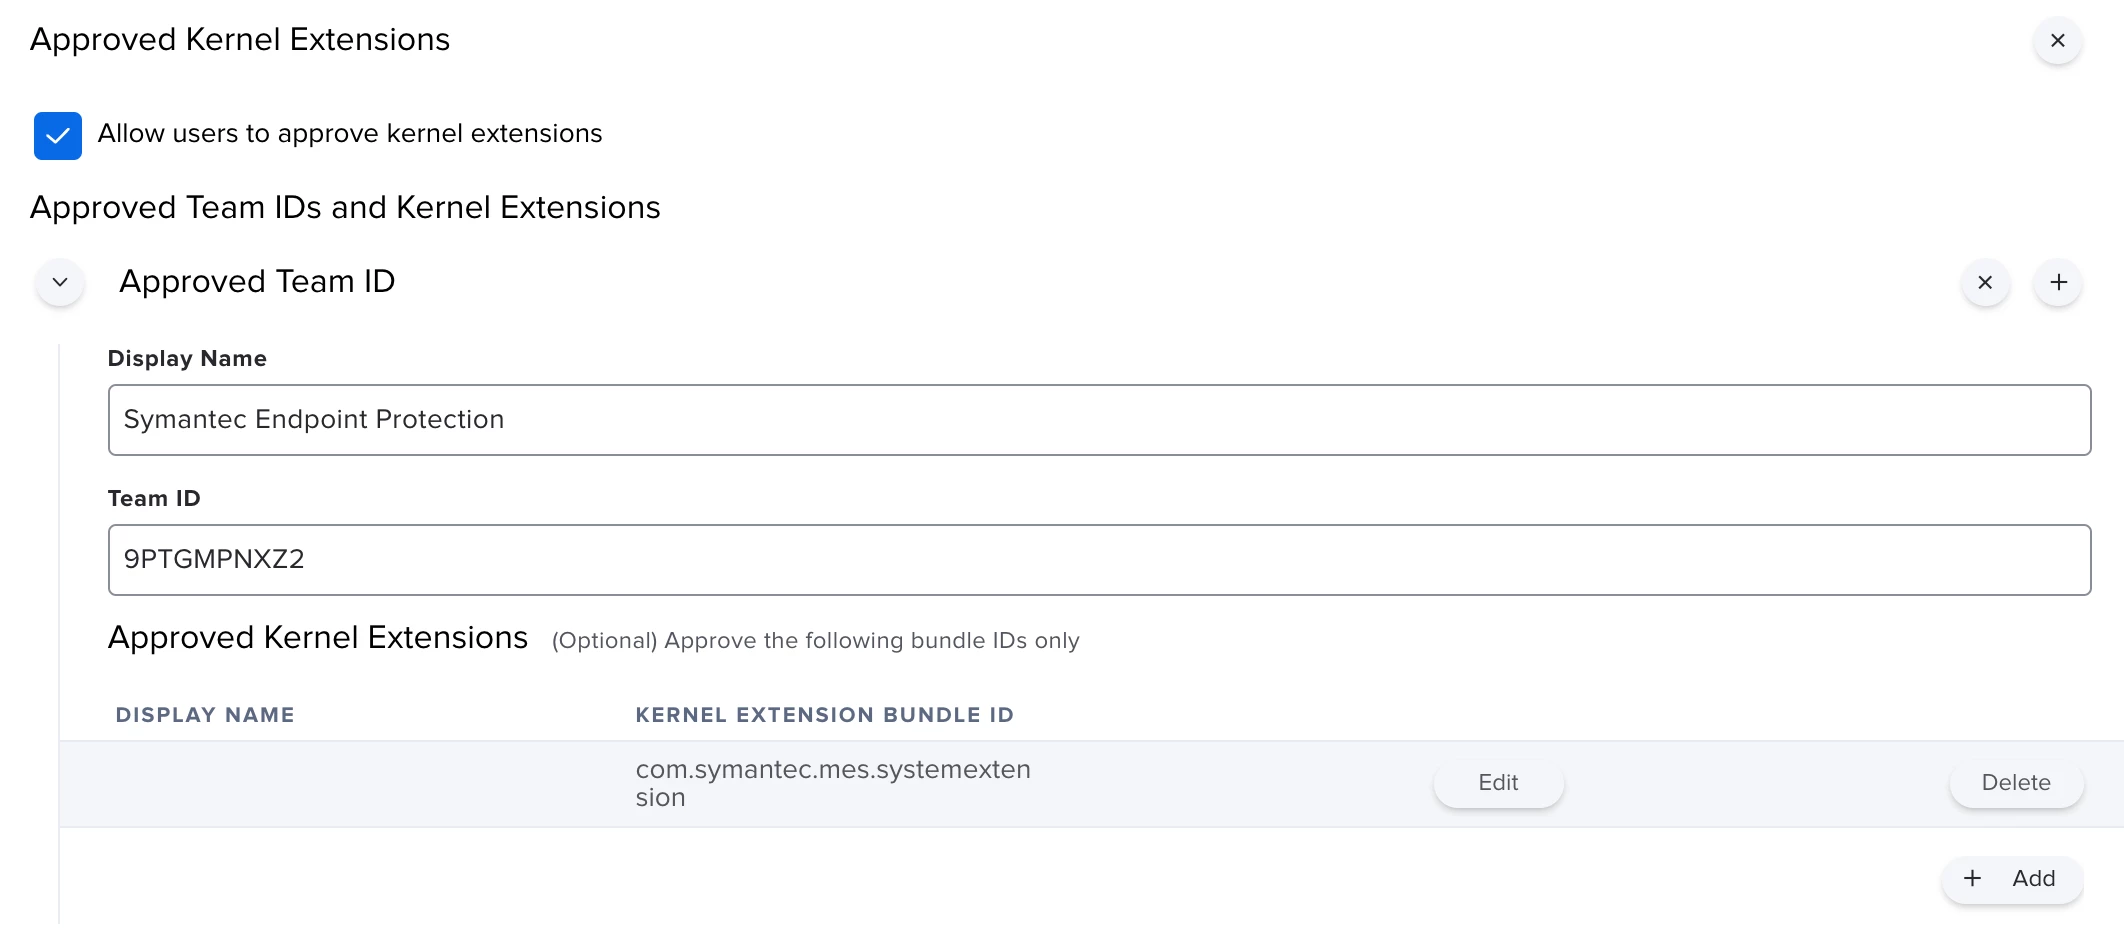Click the KERNEL EXTENSION BUNDLE ID column header
This screenshot has width=2124, height=948.
tap(824, 715)
